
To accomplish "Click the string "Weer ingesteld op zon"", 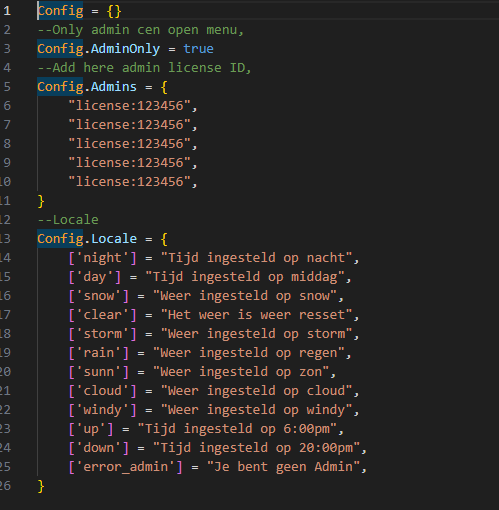I will coord(241,372).
